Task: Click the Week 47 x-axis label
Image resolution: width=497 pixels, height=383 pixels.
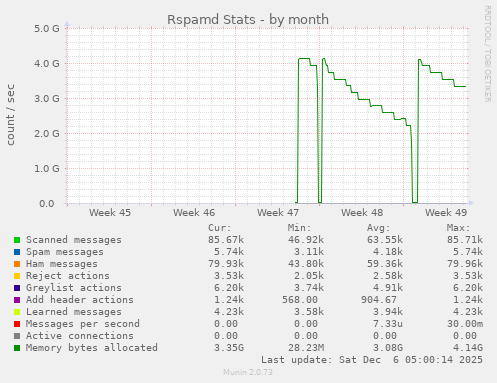Action: coord(278,213)
